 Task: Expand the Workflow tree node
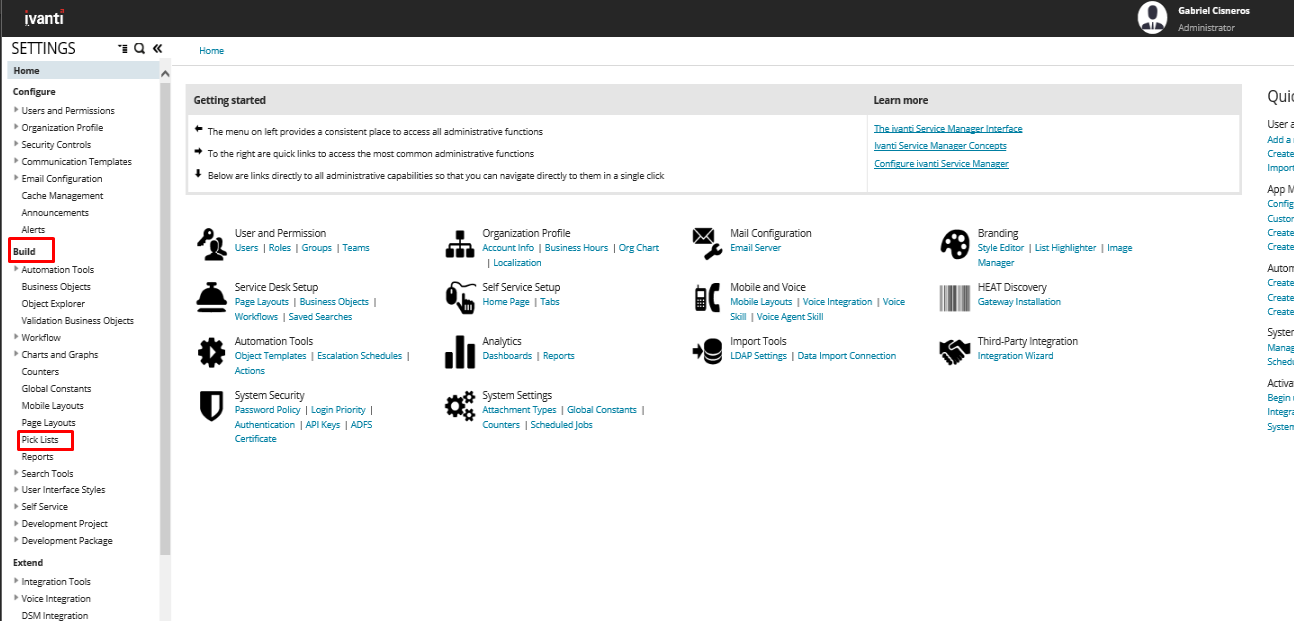(16, 337)
